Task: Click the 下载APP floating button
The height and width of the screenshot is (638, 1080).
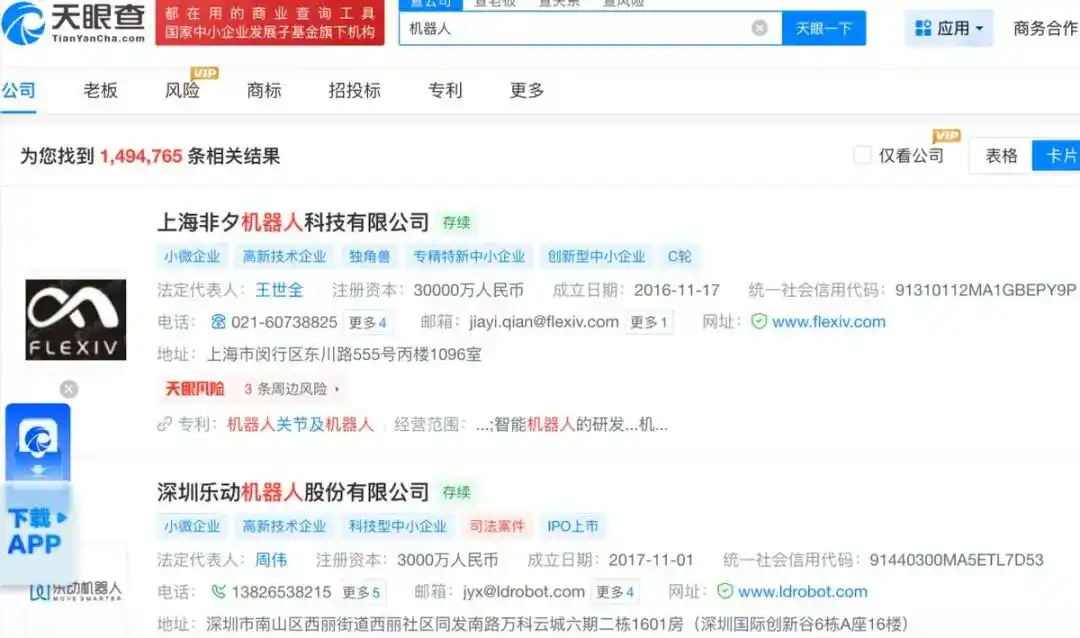Action: pyautogui.click(x=38, y=531)
